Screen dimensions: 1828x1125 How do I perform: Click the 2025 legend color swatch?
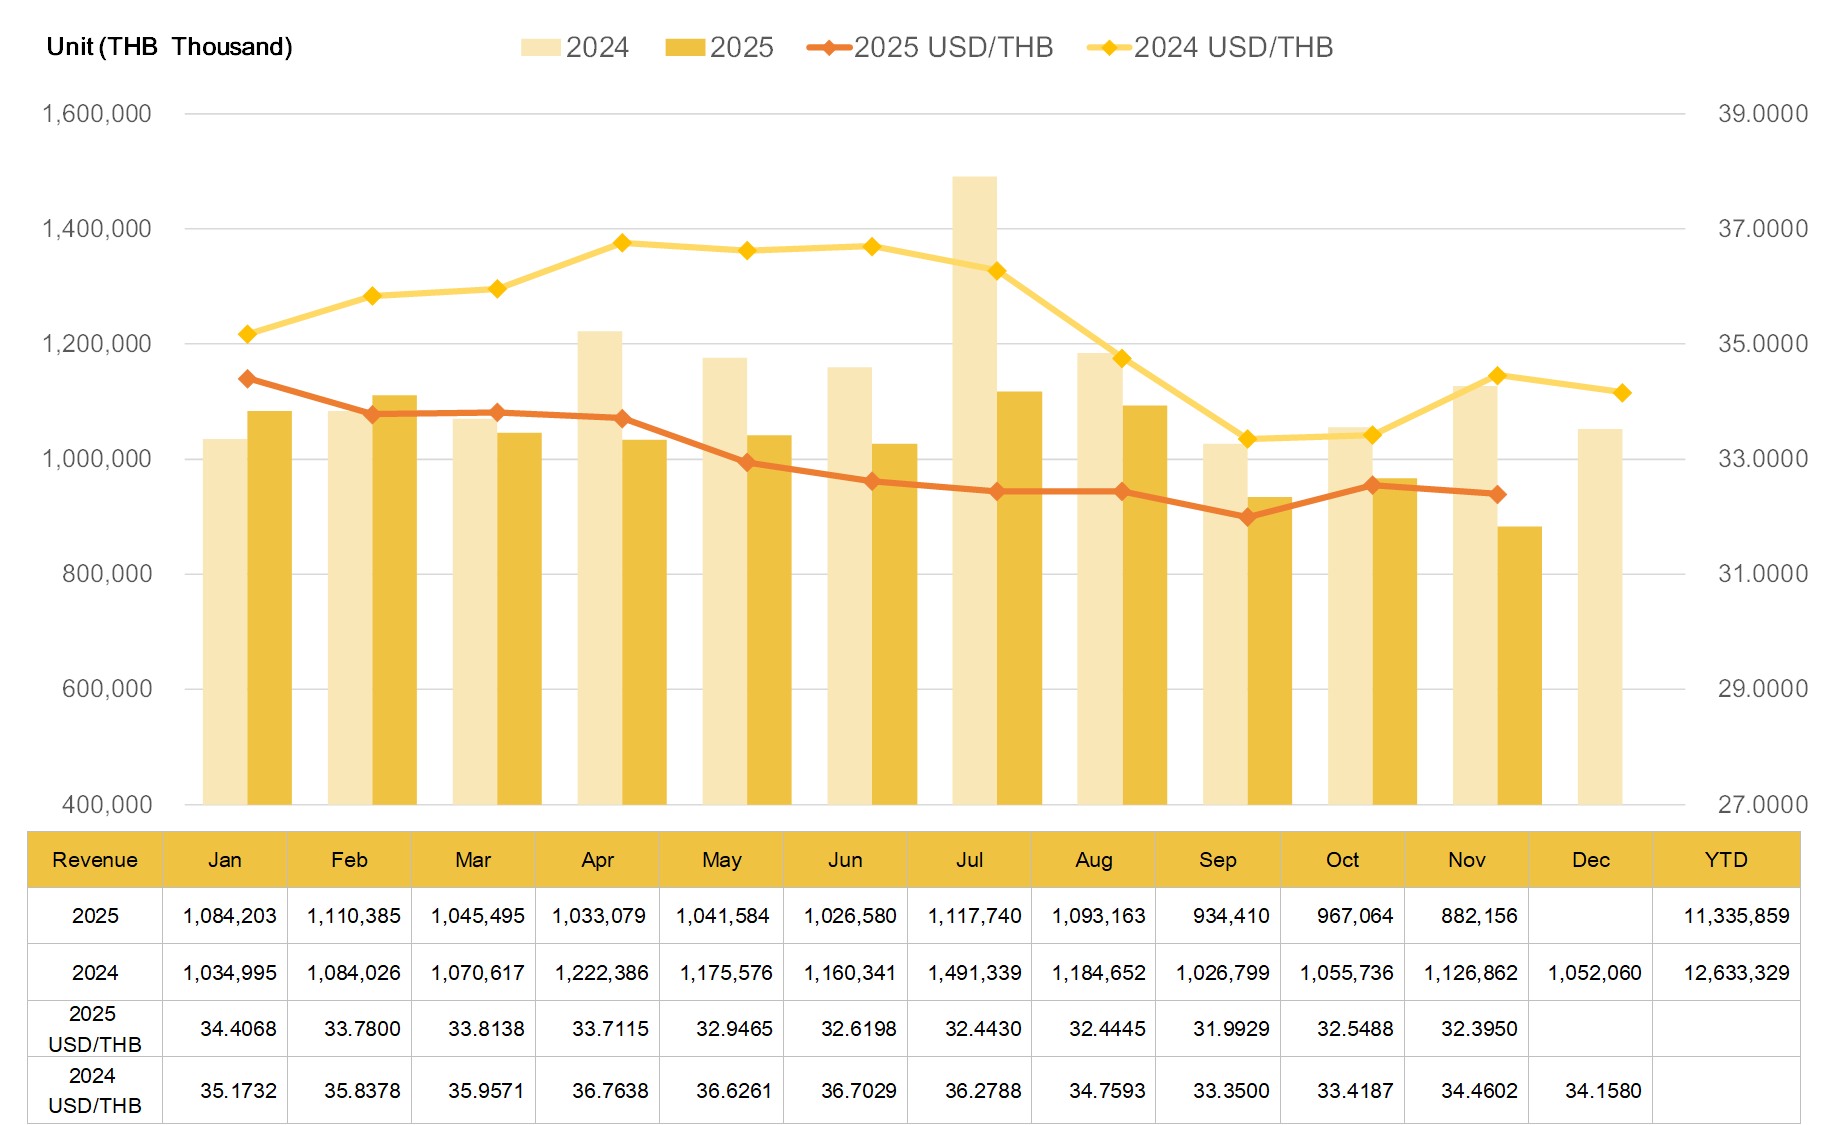point(685,48)
